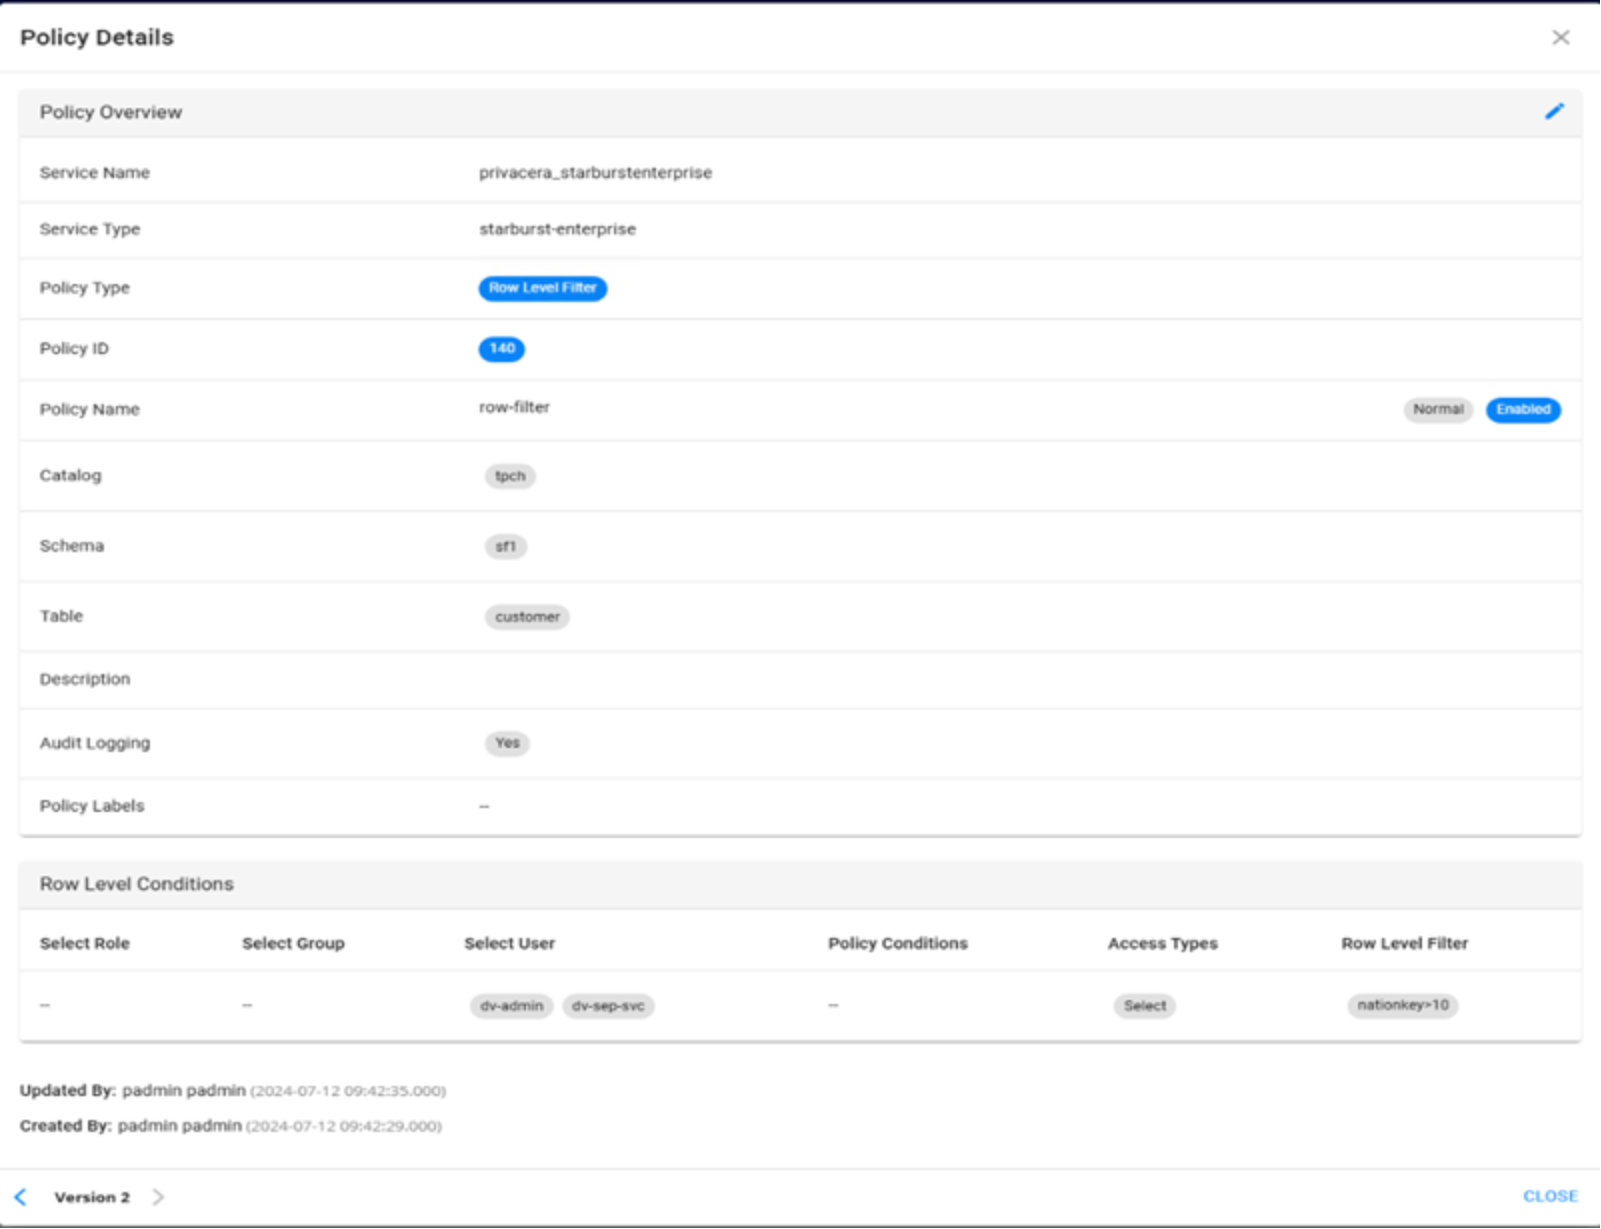Click the Select access type tag

pos(1145,1005)
